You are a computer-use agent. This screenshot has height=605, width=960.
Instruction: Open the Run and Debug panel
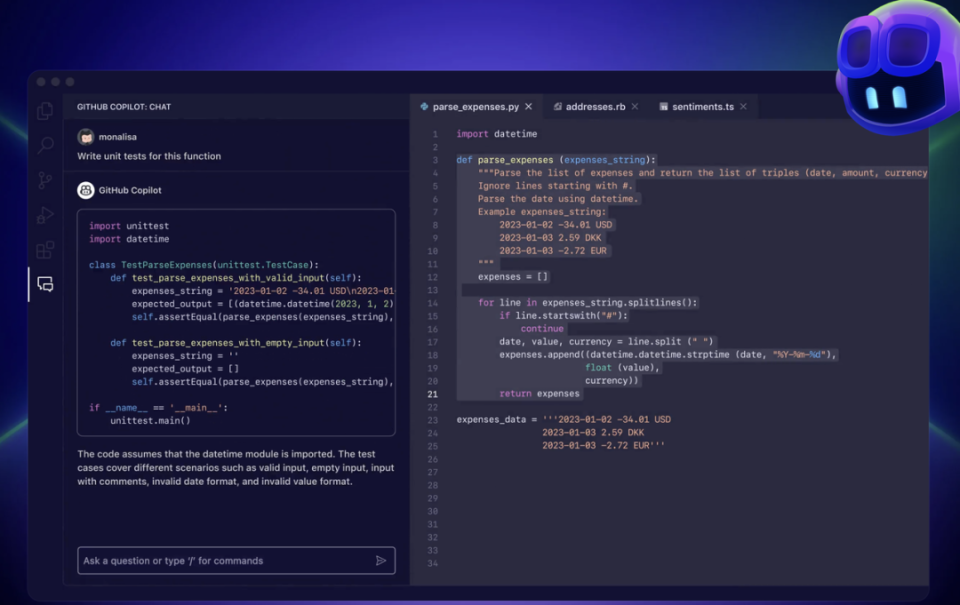coord(44,213)
